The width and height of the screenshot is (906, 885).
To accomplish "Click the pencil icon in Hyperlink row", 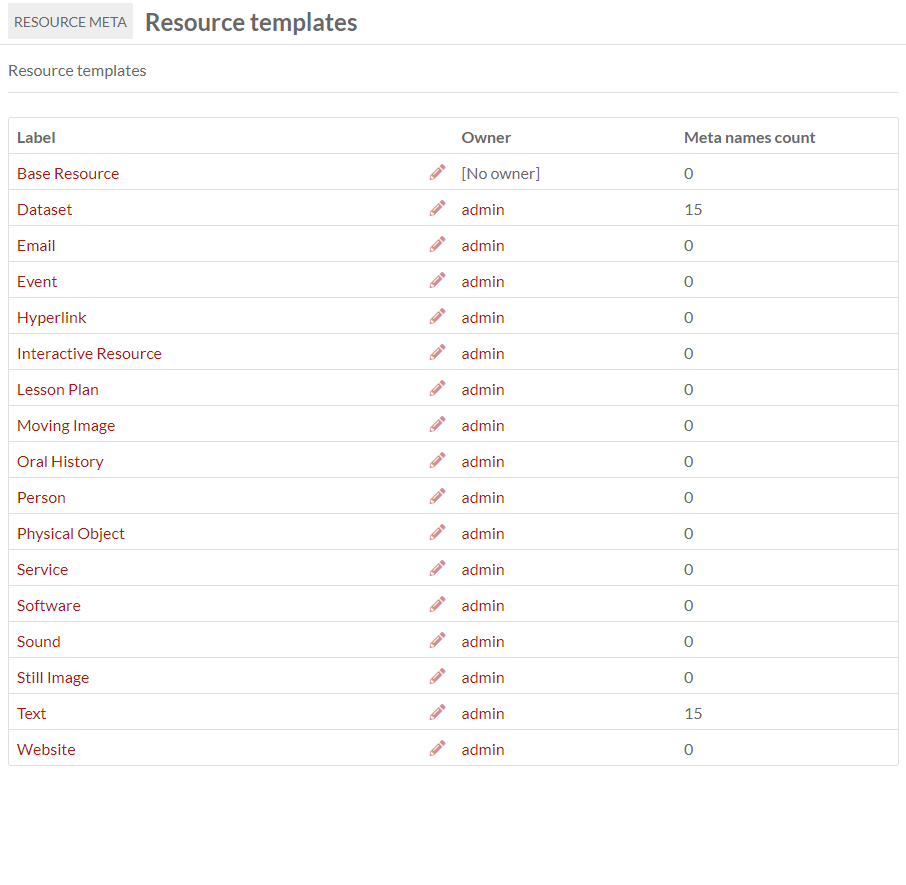I will [437, 316].
